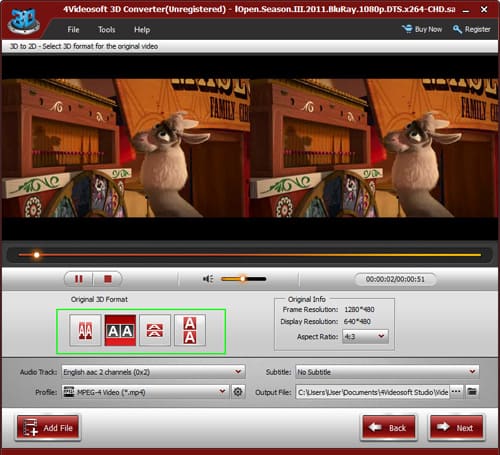Image resolution: width=500 pixels, height=455 pixels.
Task: Click the Output File path field
Action: tap(373, 392)
